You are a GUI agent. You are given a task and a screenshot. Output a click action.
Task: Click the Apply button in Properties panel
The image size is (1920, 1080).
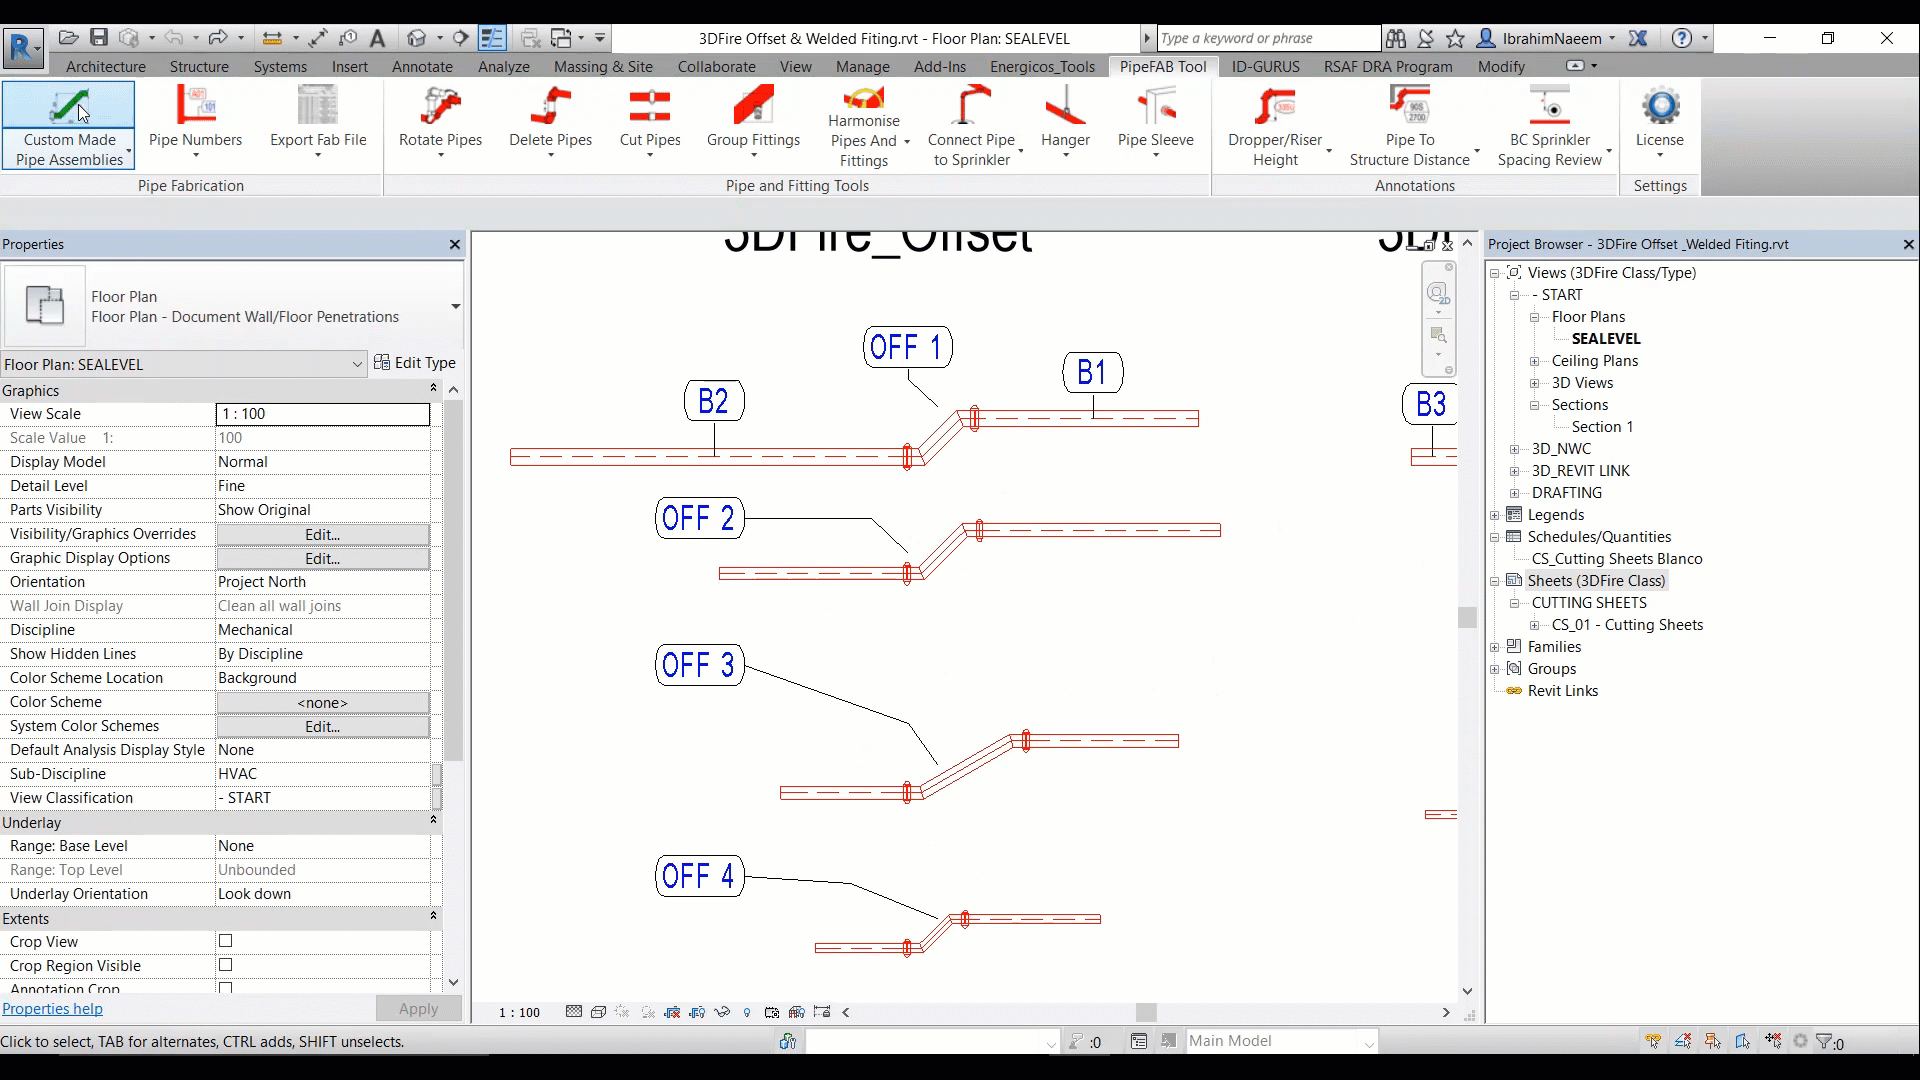pyautogui.click(x=418, y=1009)
